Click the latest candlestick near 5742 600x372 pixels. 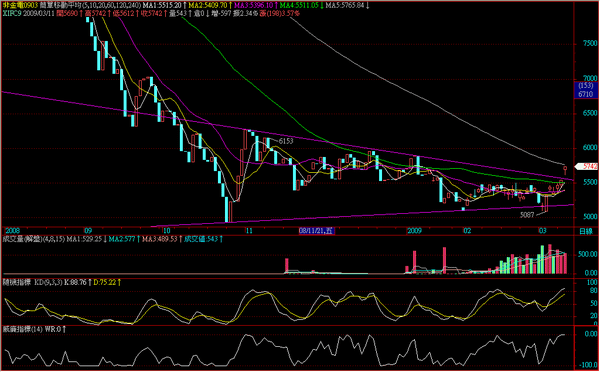(565, 171)
